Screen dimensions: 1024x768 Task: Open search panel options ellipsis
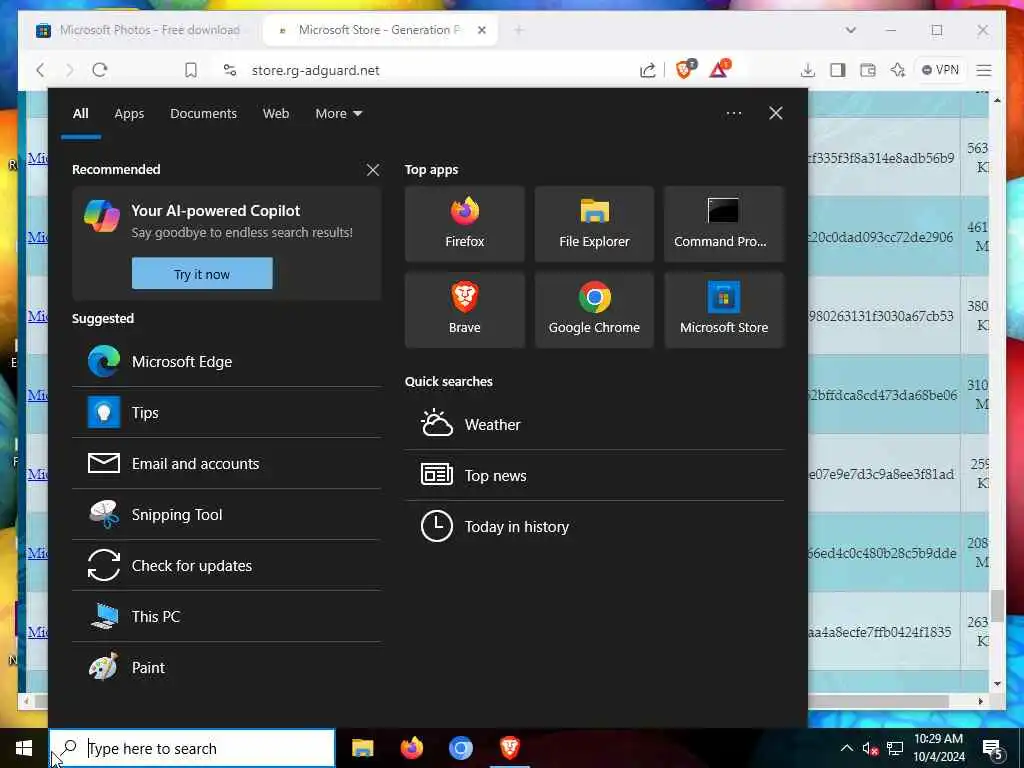point(734,114)
